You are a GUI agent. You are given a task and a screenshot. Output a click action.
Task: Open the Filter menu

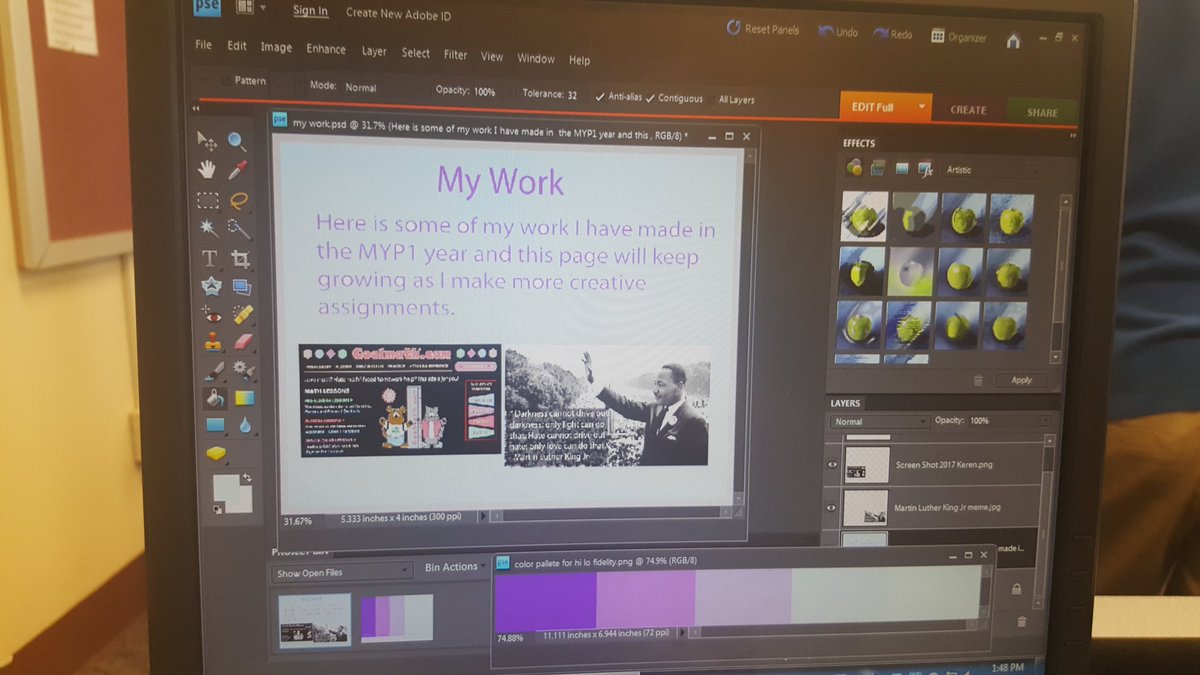(x=455, y=55)
